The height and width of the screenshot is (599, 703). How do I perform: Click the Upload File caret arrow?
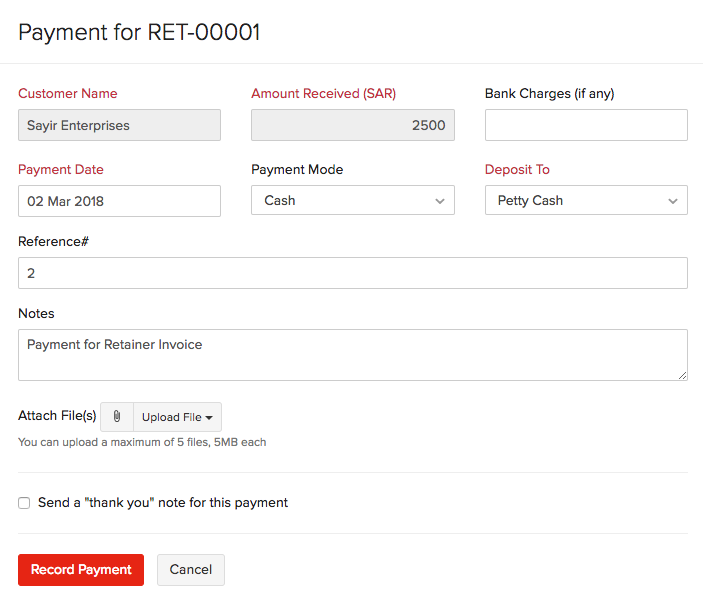pos(209,417)
